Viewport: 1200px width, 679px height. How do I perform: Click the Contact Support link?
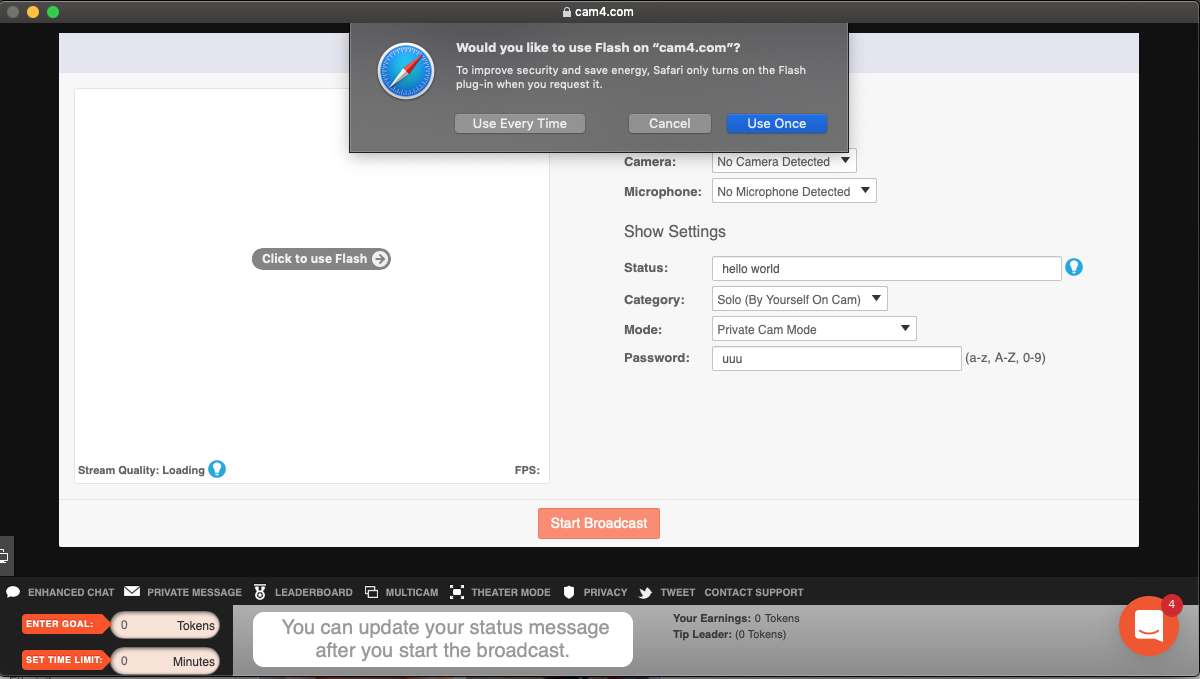pos(753,592)
